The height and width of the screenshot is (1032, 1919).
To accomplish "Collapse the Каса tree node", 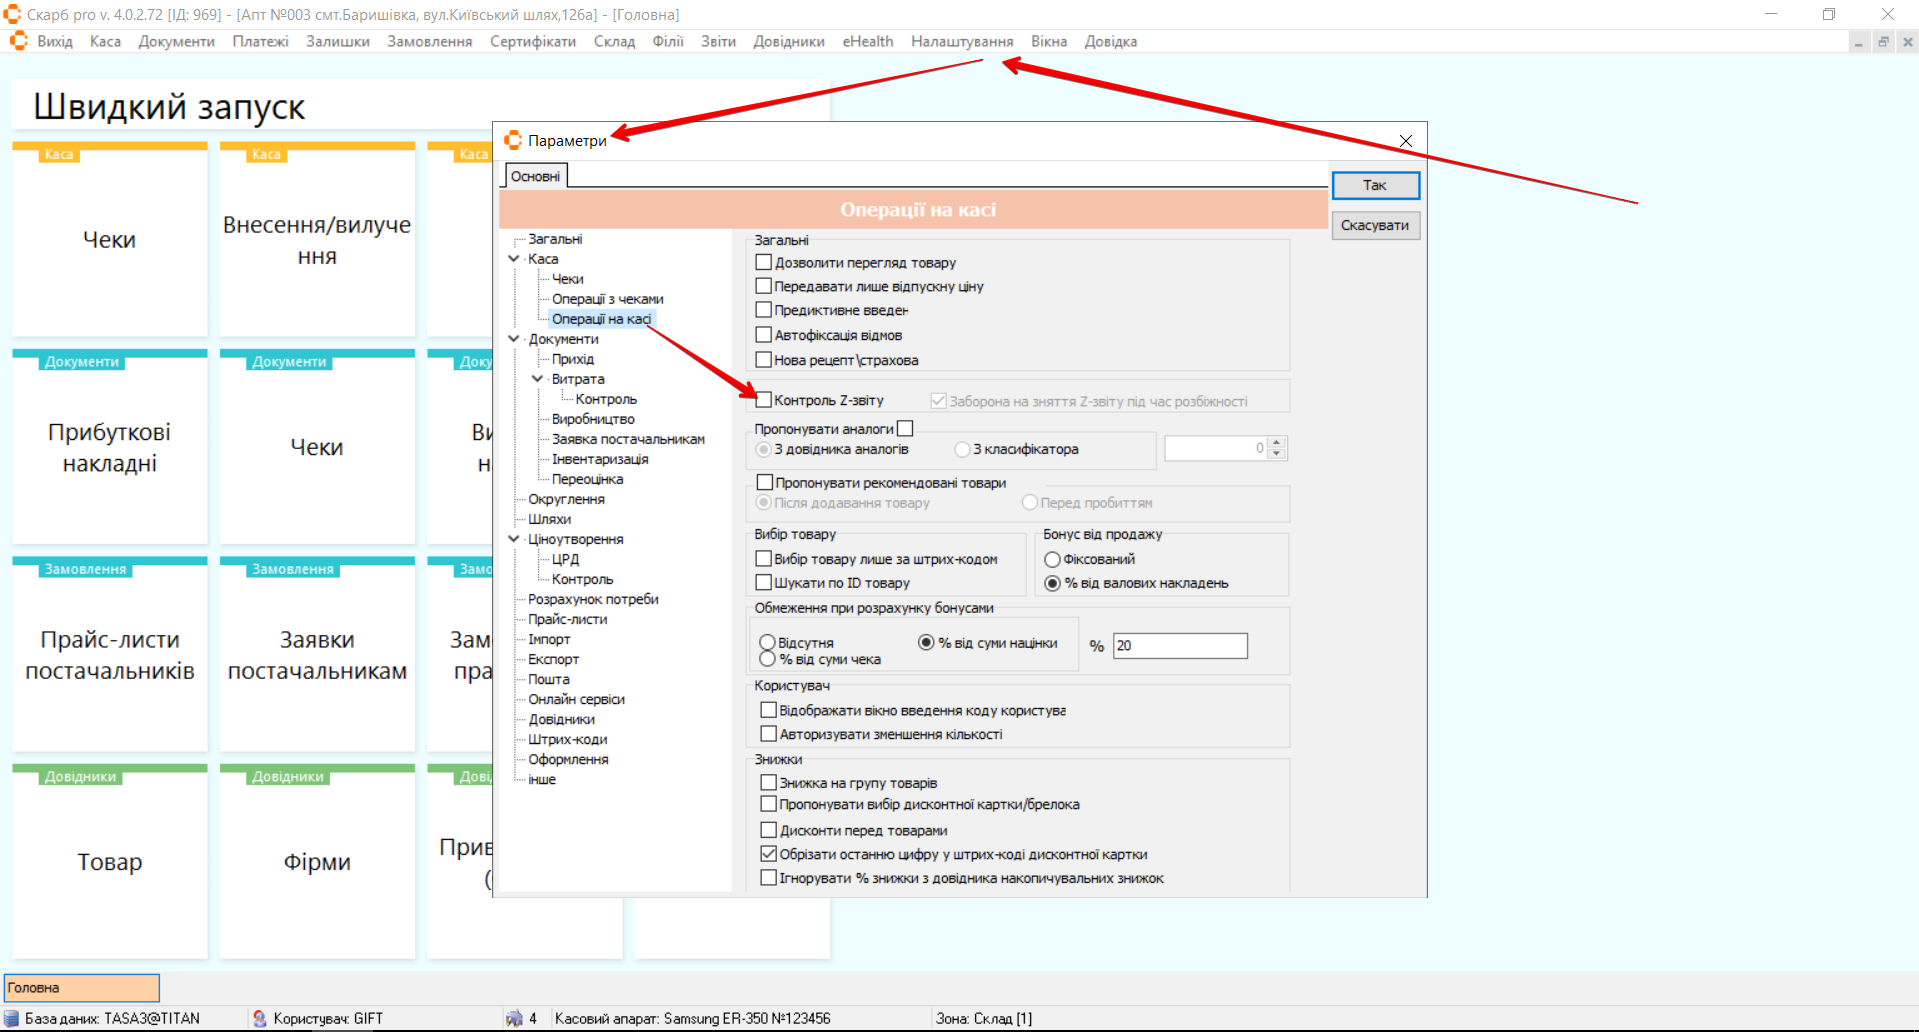I will (514, 259).
